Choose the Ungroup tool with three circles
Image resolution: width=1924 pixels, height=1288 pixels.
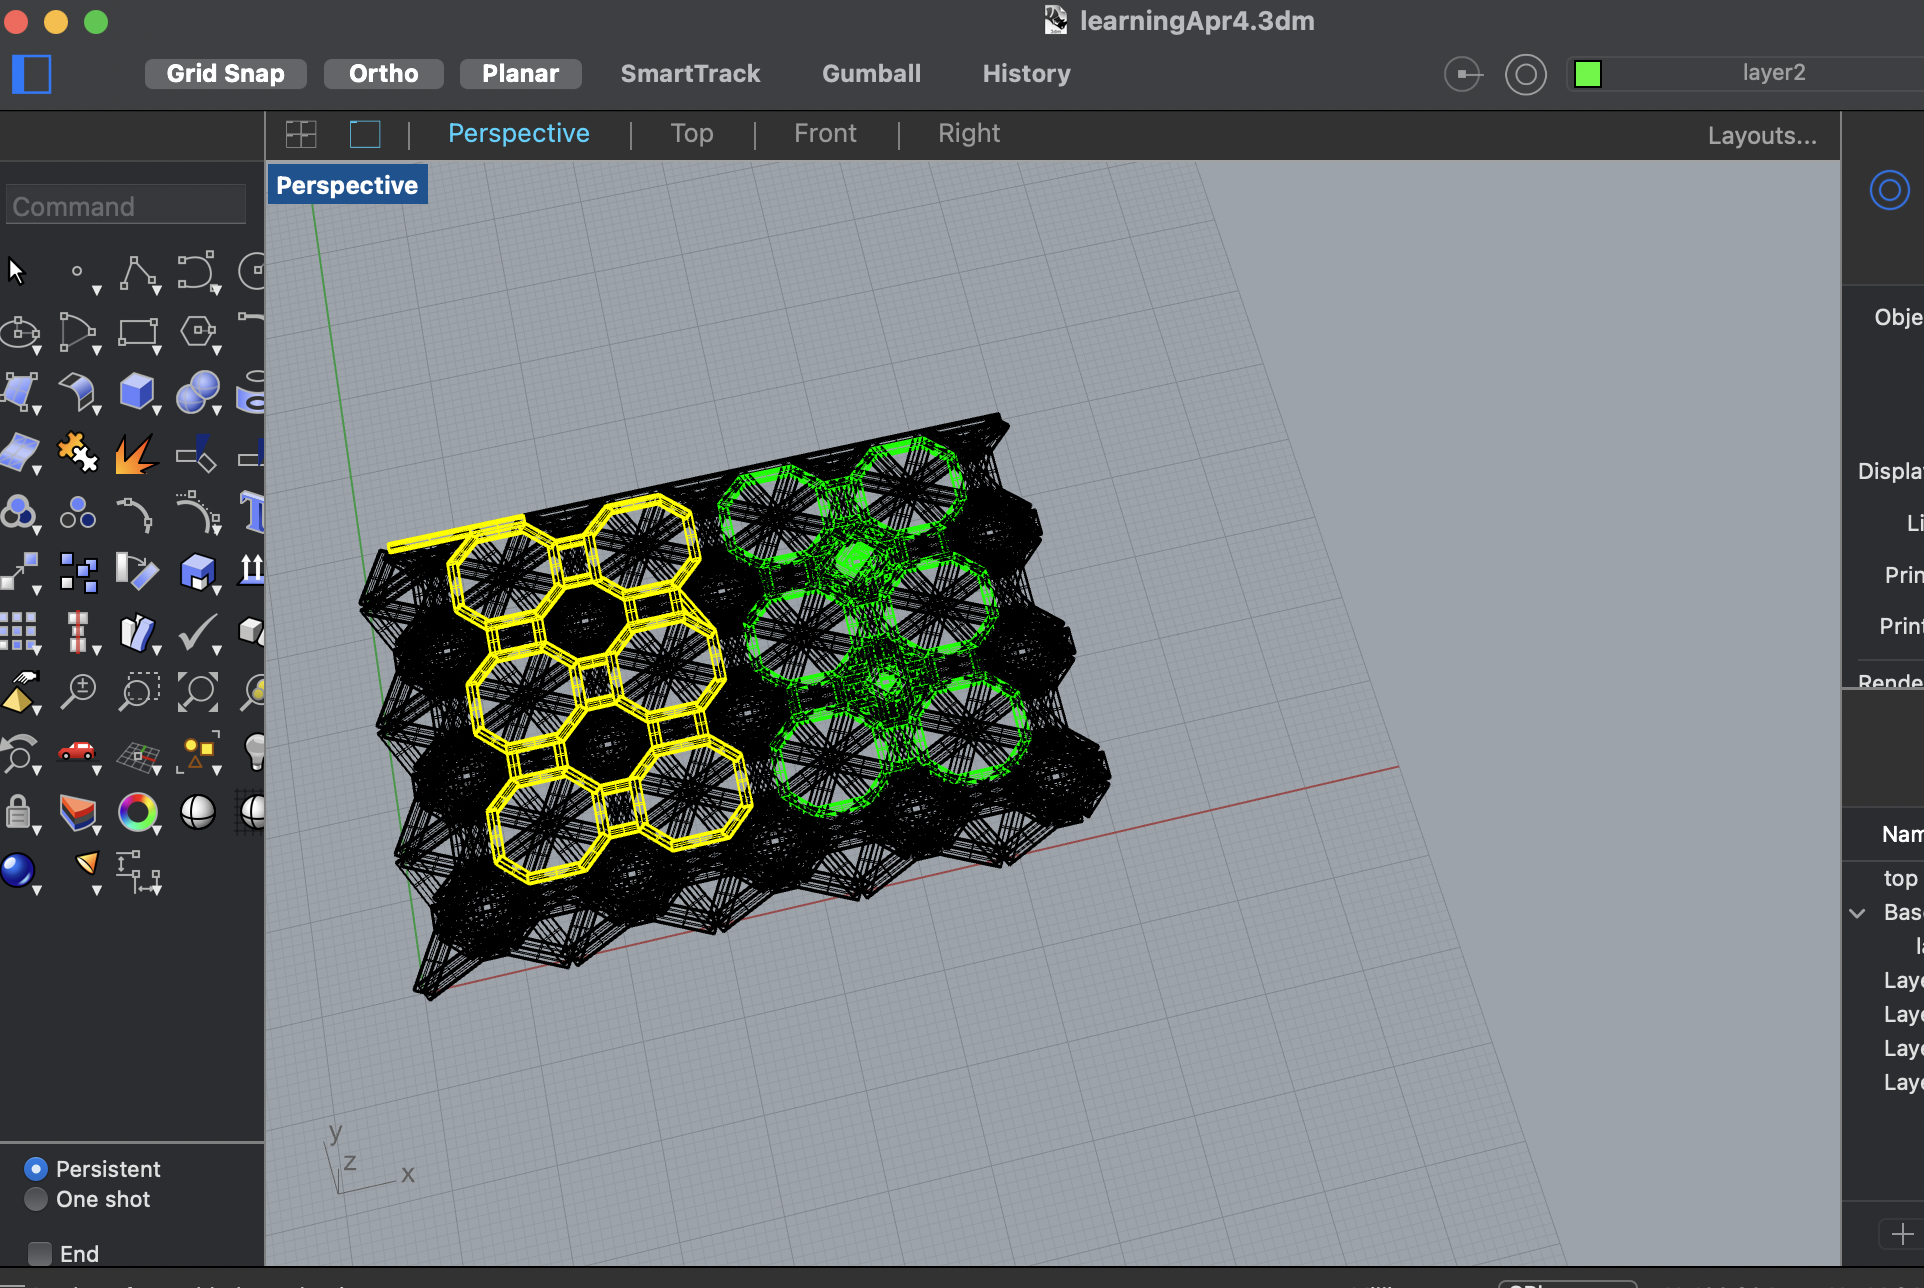(x=77, y=513)
